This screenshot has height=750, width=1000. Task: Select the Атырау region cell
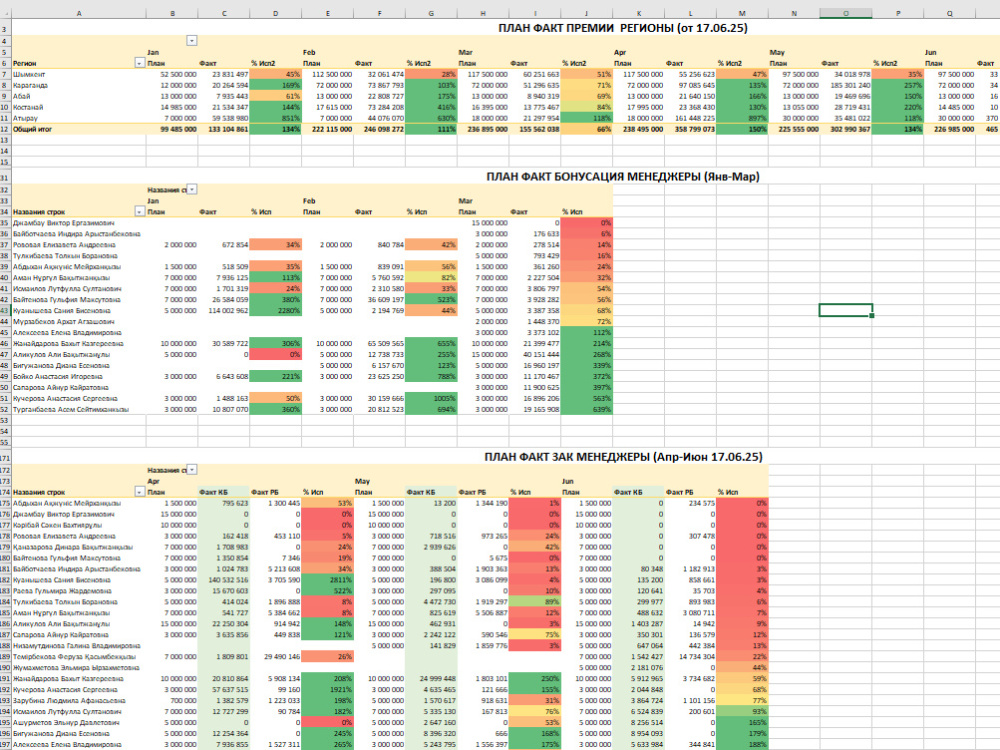click(x=79, y=118)
